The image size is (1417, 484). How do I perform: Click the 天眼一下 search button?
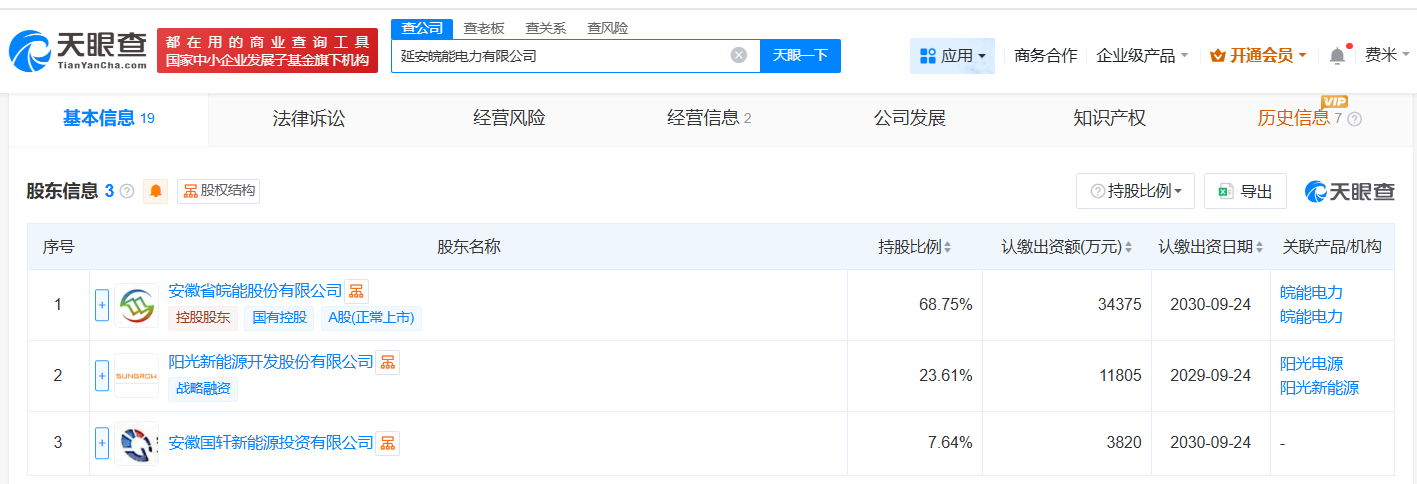800,56
